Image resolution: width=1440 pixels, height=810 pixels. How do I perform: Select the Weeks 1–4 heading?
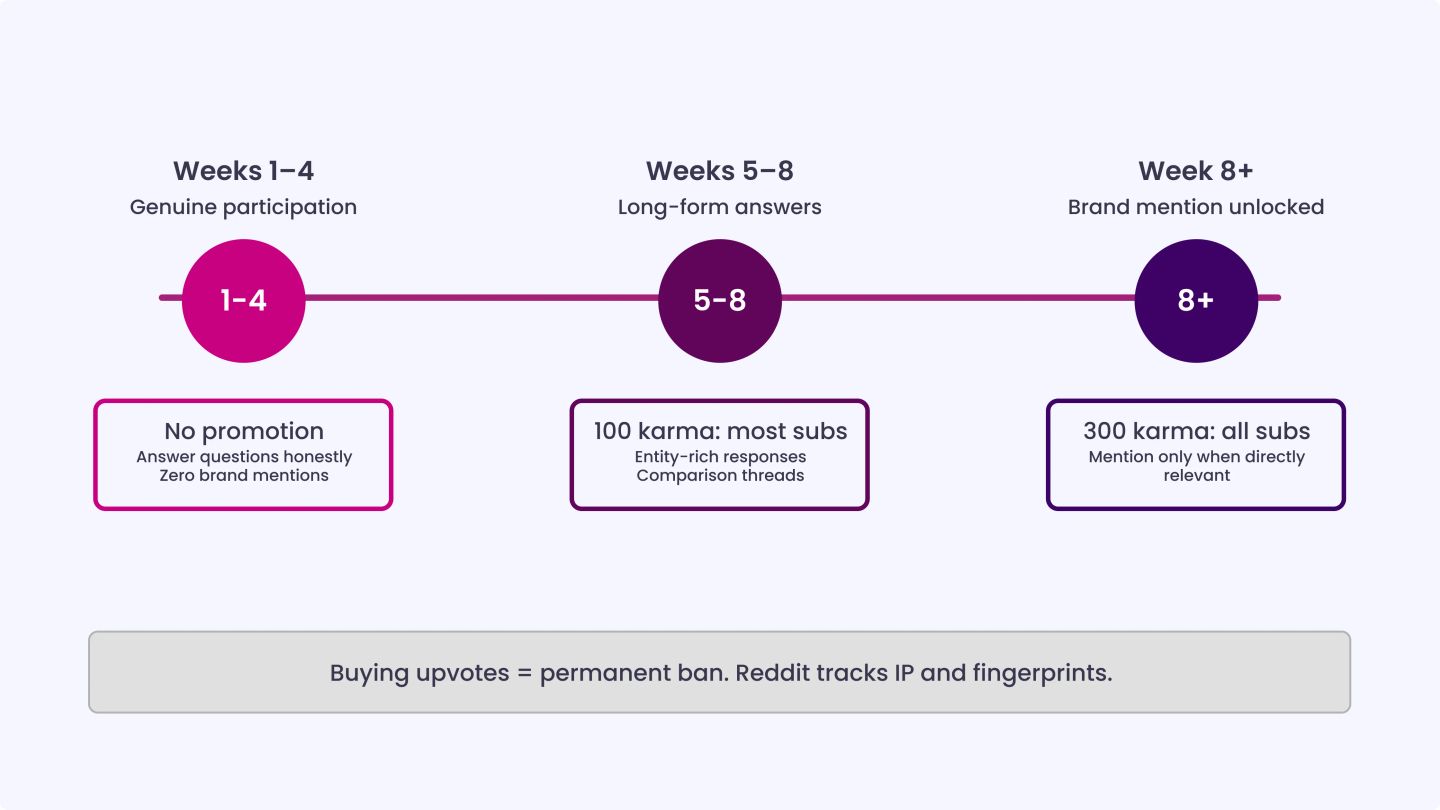point(243,171)
